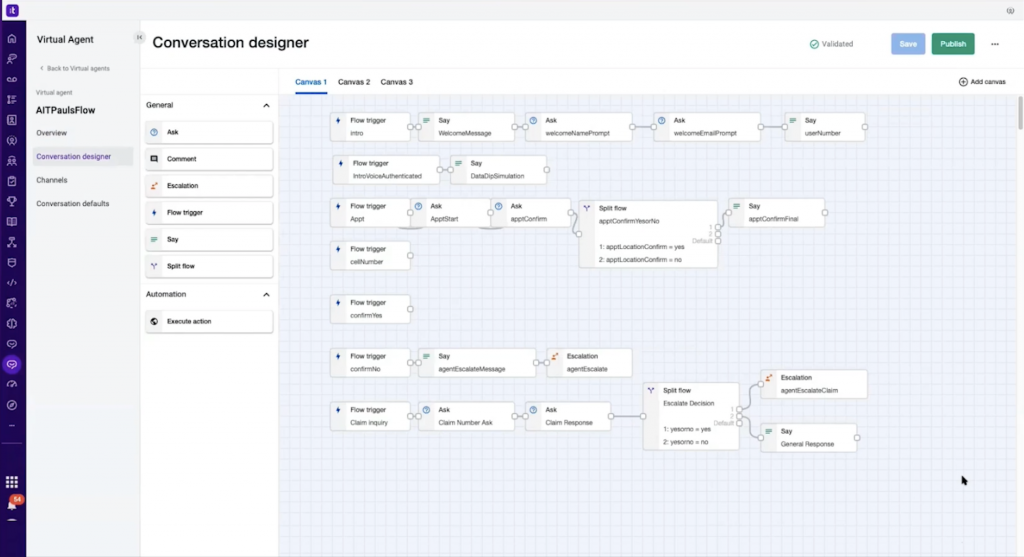Viewport: 1024px width, 557px height.
Task: Click Add canvas button
Action: click(982, 82)
